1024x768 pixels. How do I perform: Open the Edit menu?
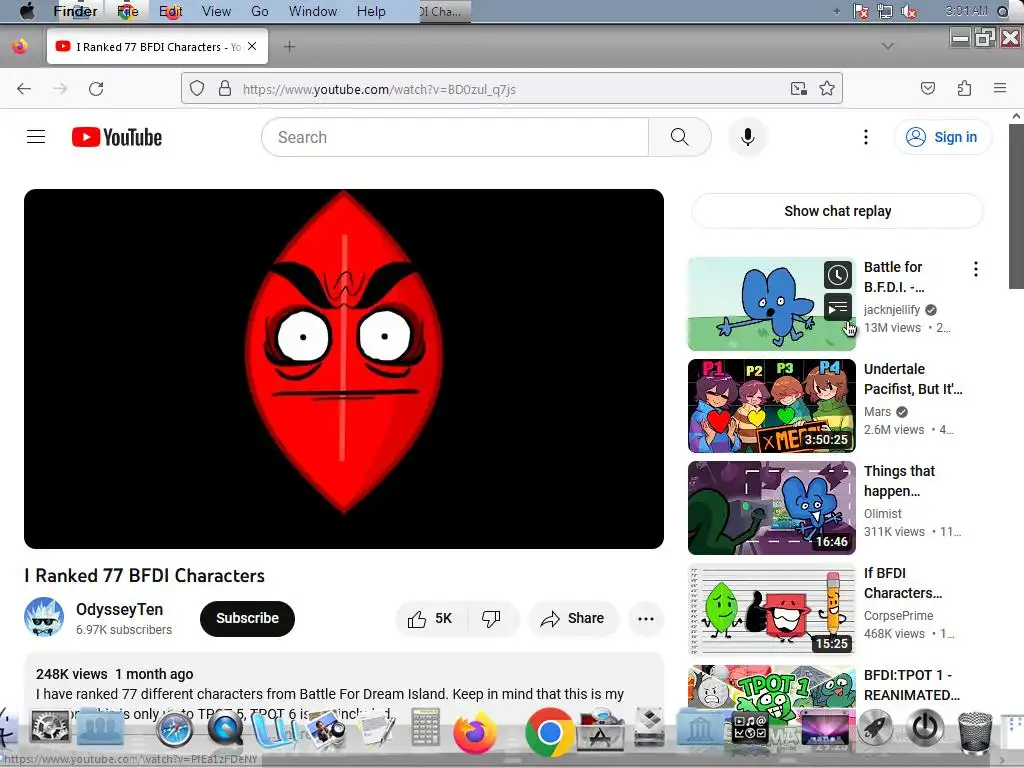(170, 11)
